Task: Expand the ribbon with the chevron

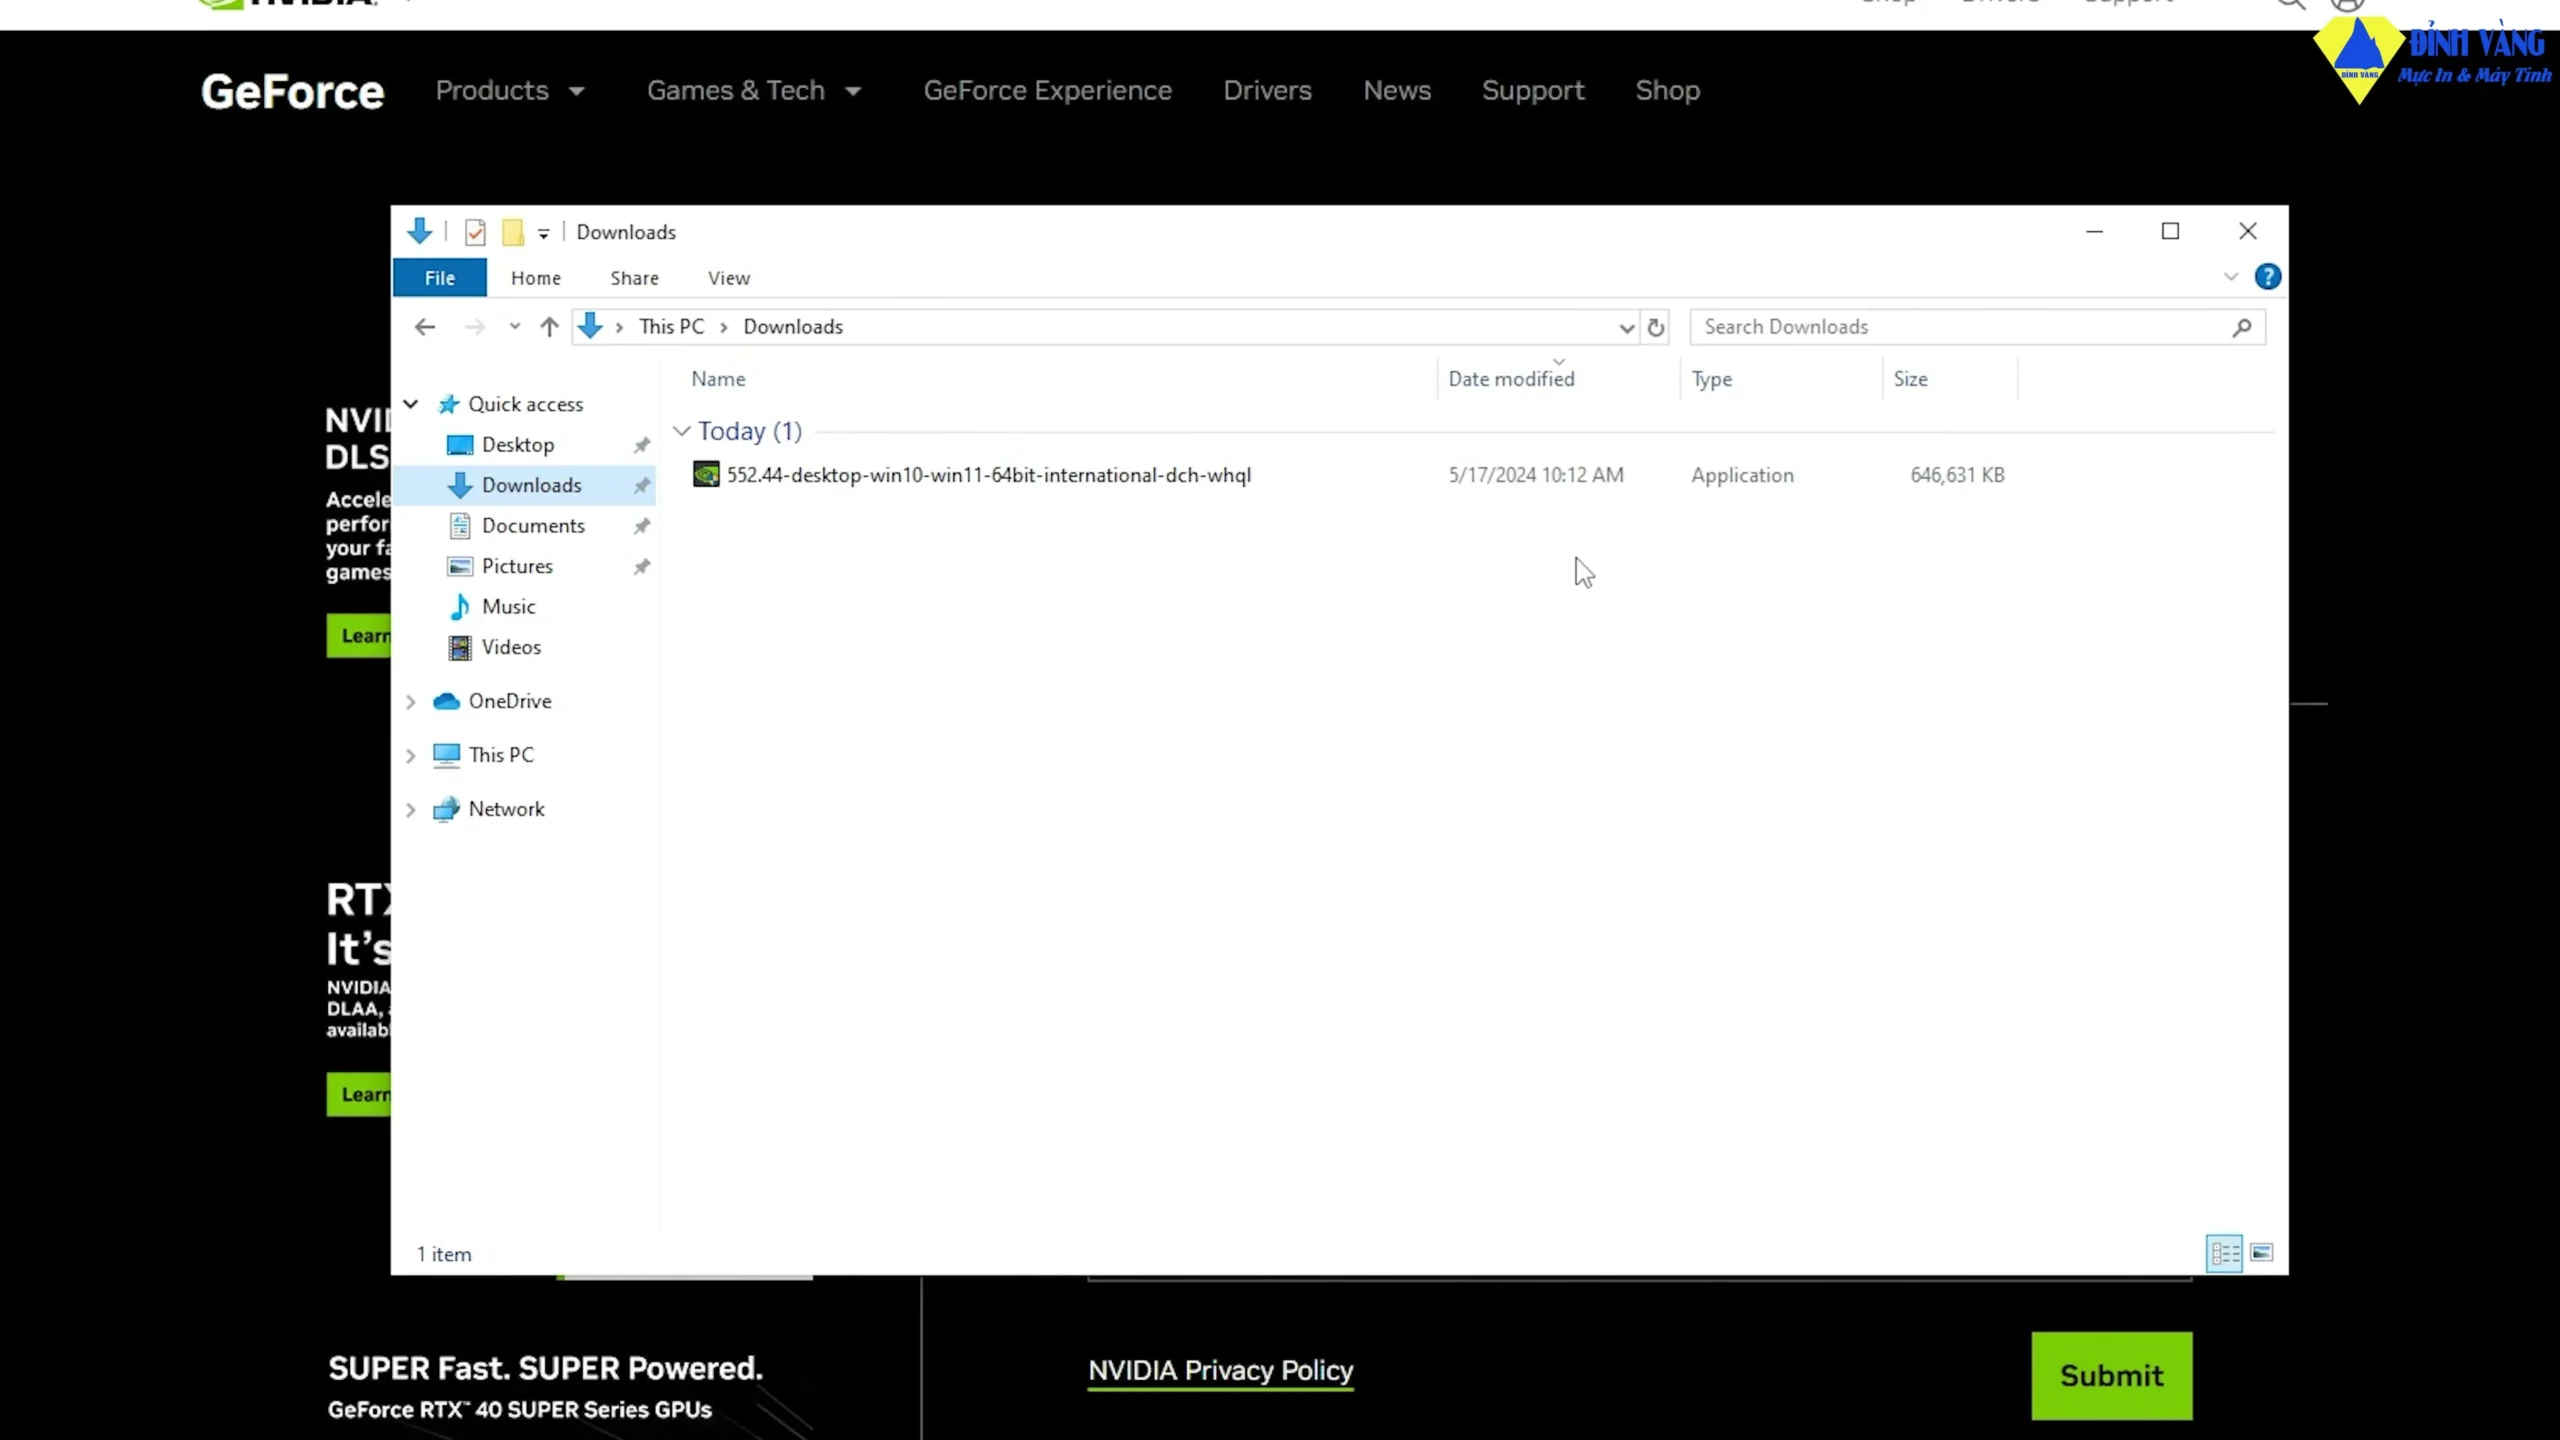Action: coord(2231,277)
